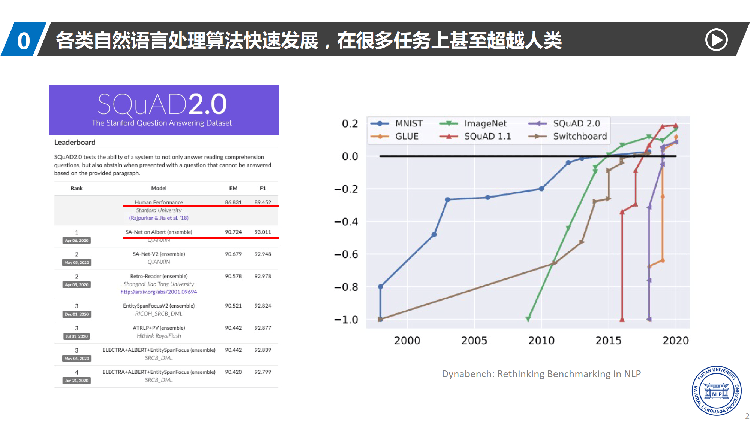The width and height of the screenshot is (750, 421).
Task: Select the GLUE legend entry
Action: tap(395, 136)
